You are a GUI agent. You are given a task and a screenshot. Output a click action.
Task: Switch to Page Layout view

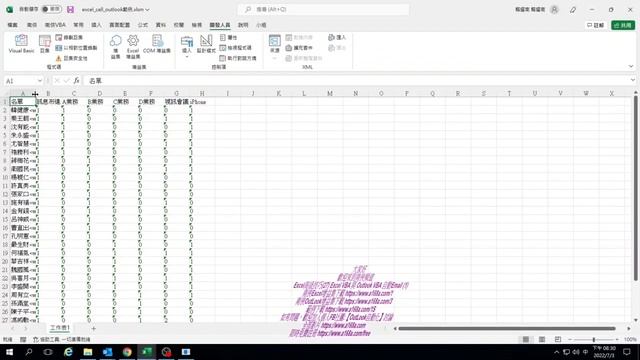(542, 339)
